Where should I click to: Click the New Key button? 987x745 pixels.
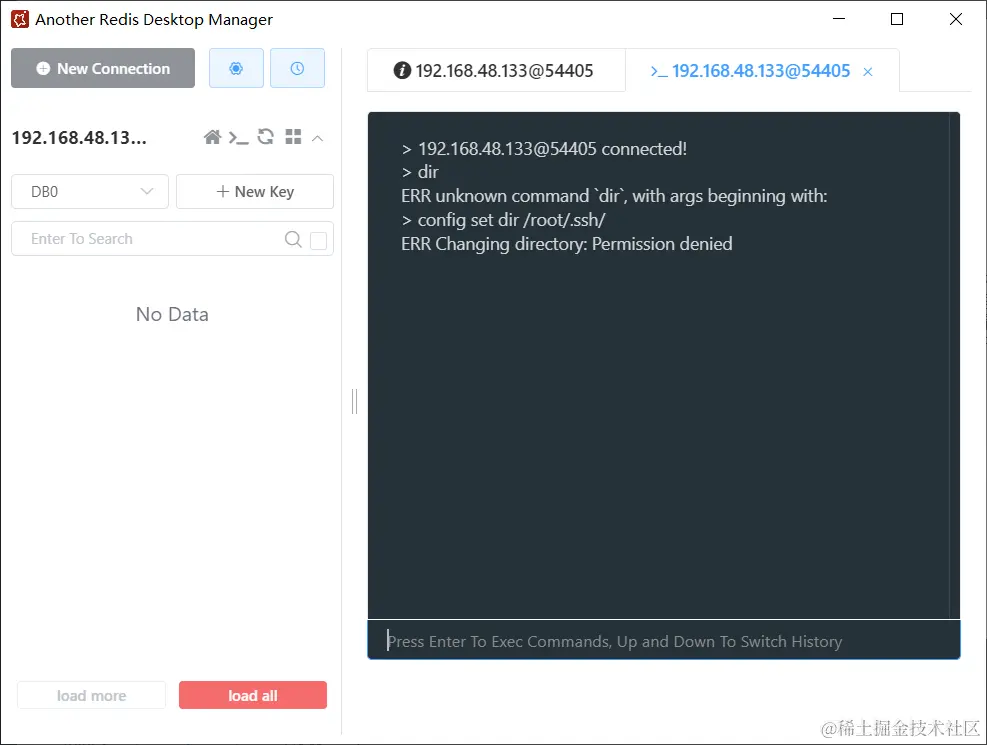(255, 191)
